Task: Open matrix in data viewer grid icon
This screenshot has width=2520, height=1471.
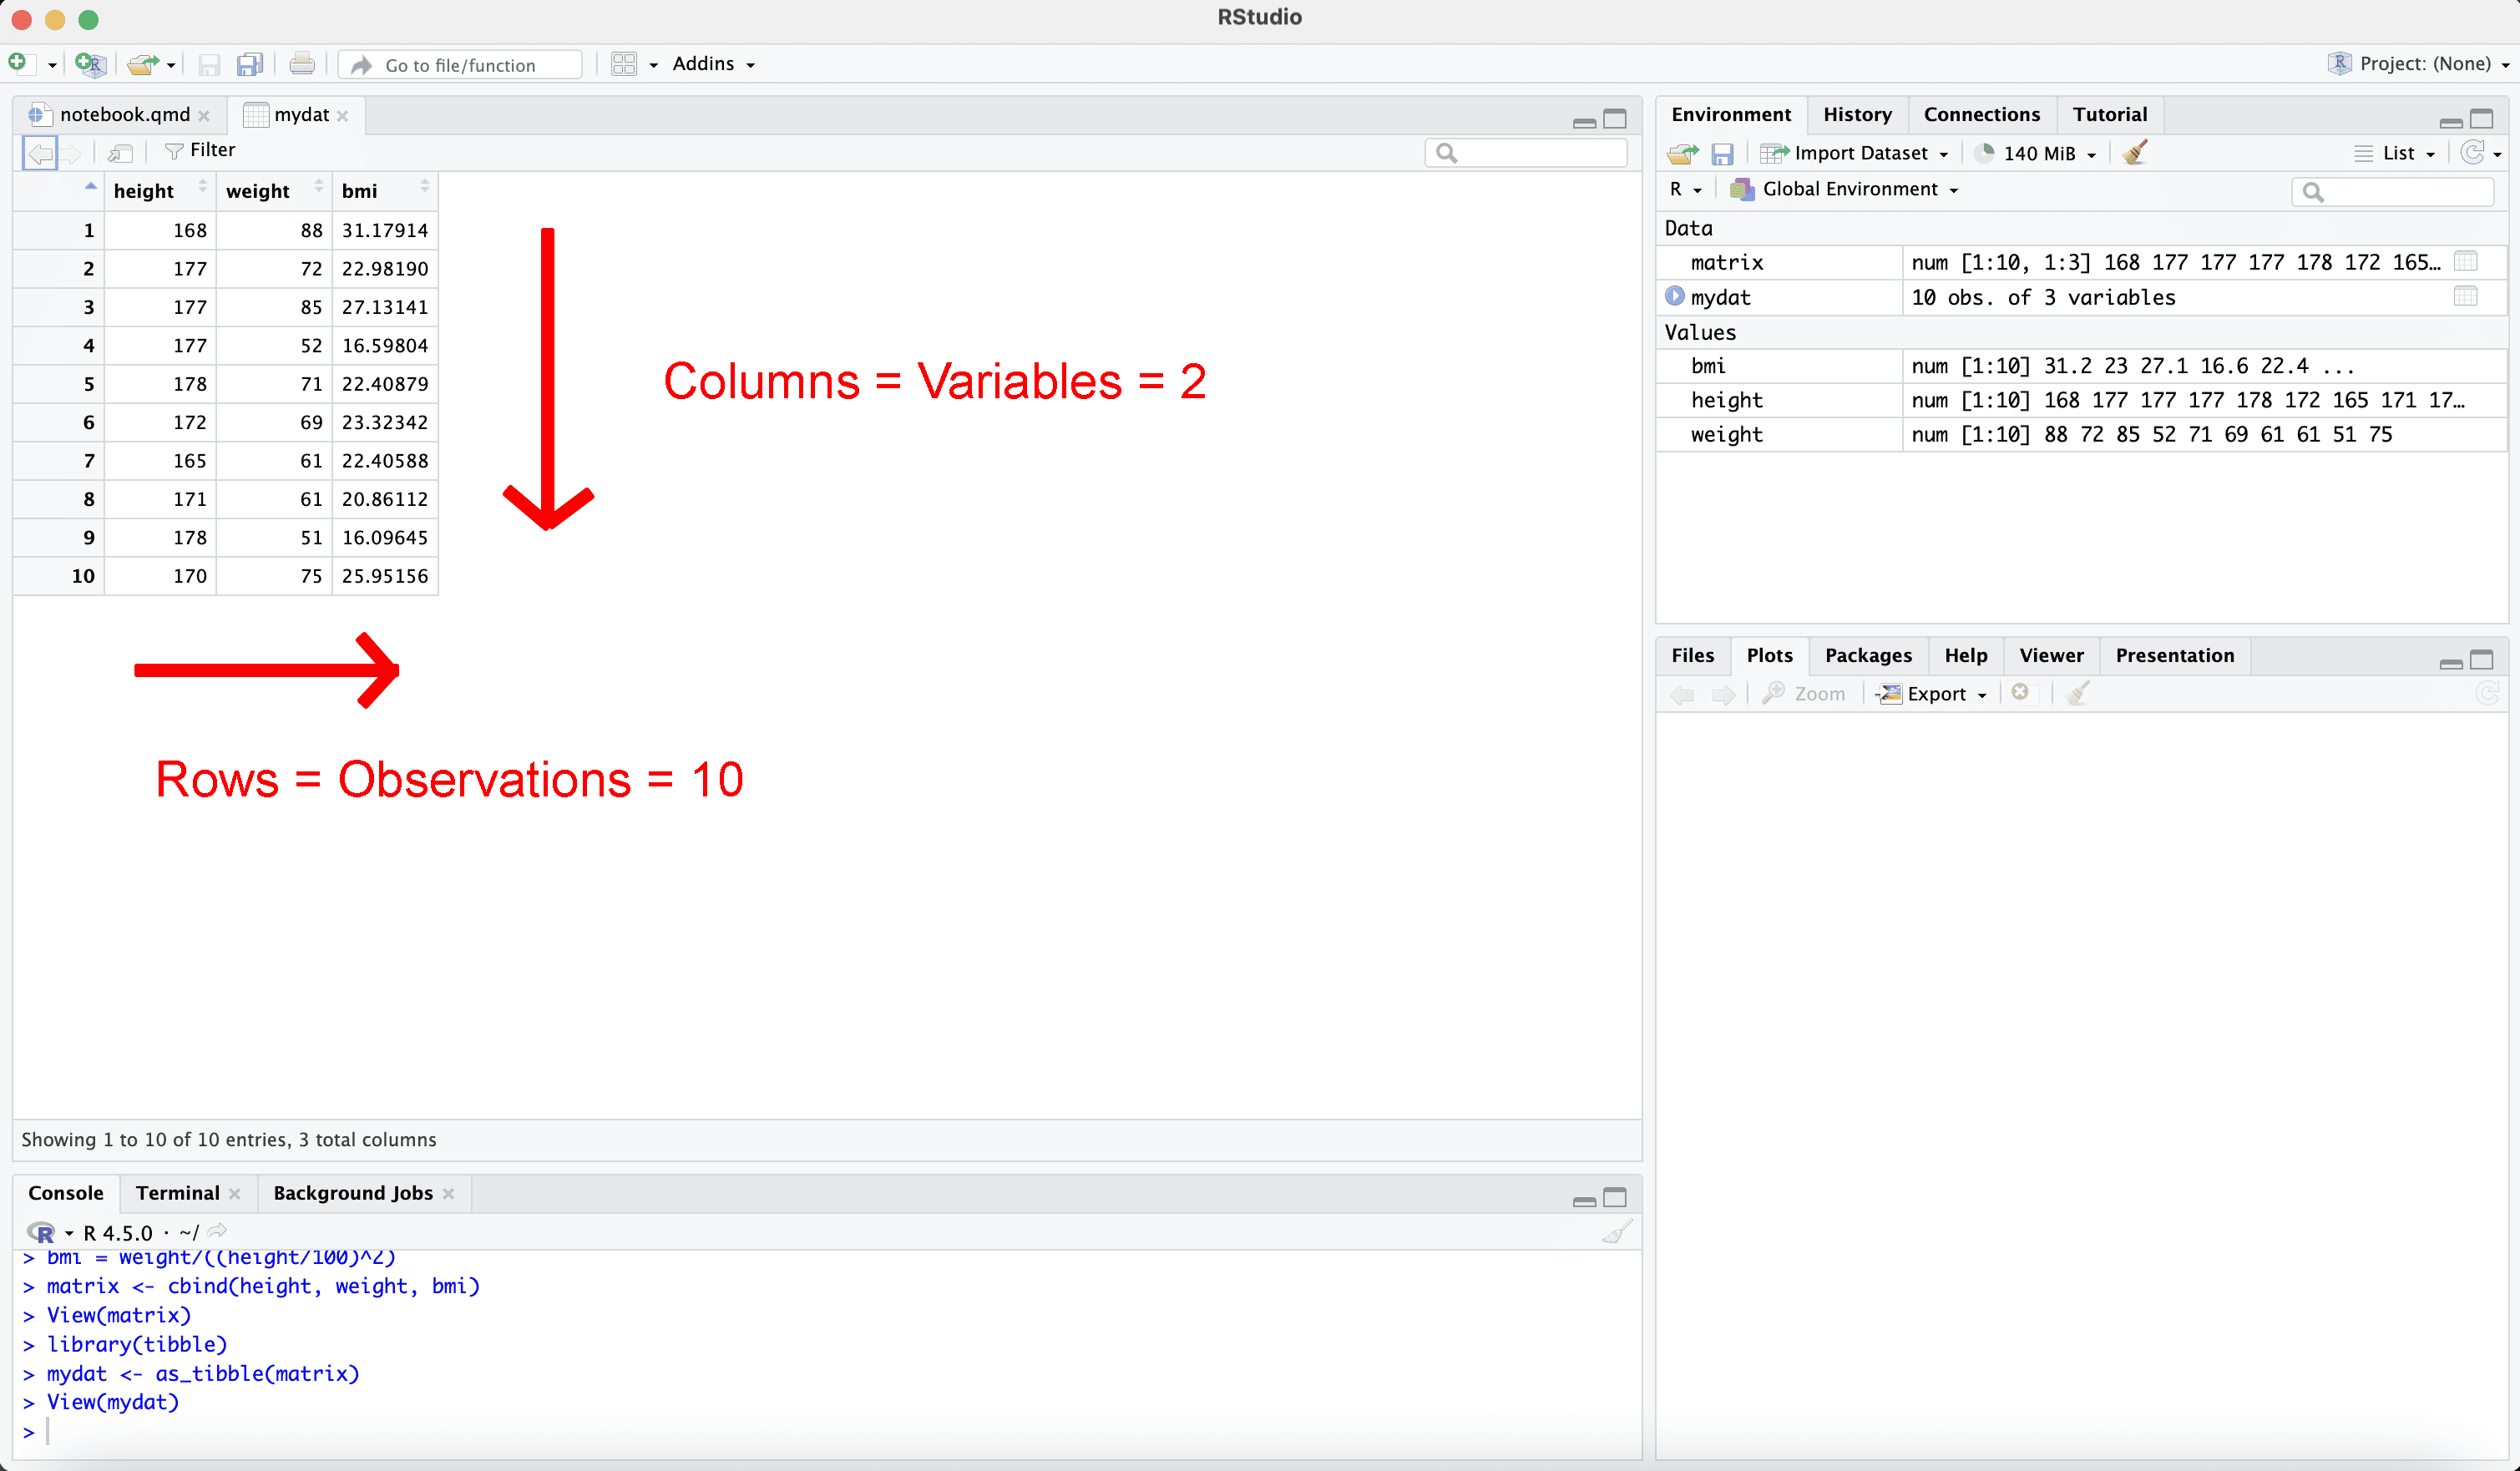Action: [2466, 262]
